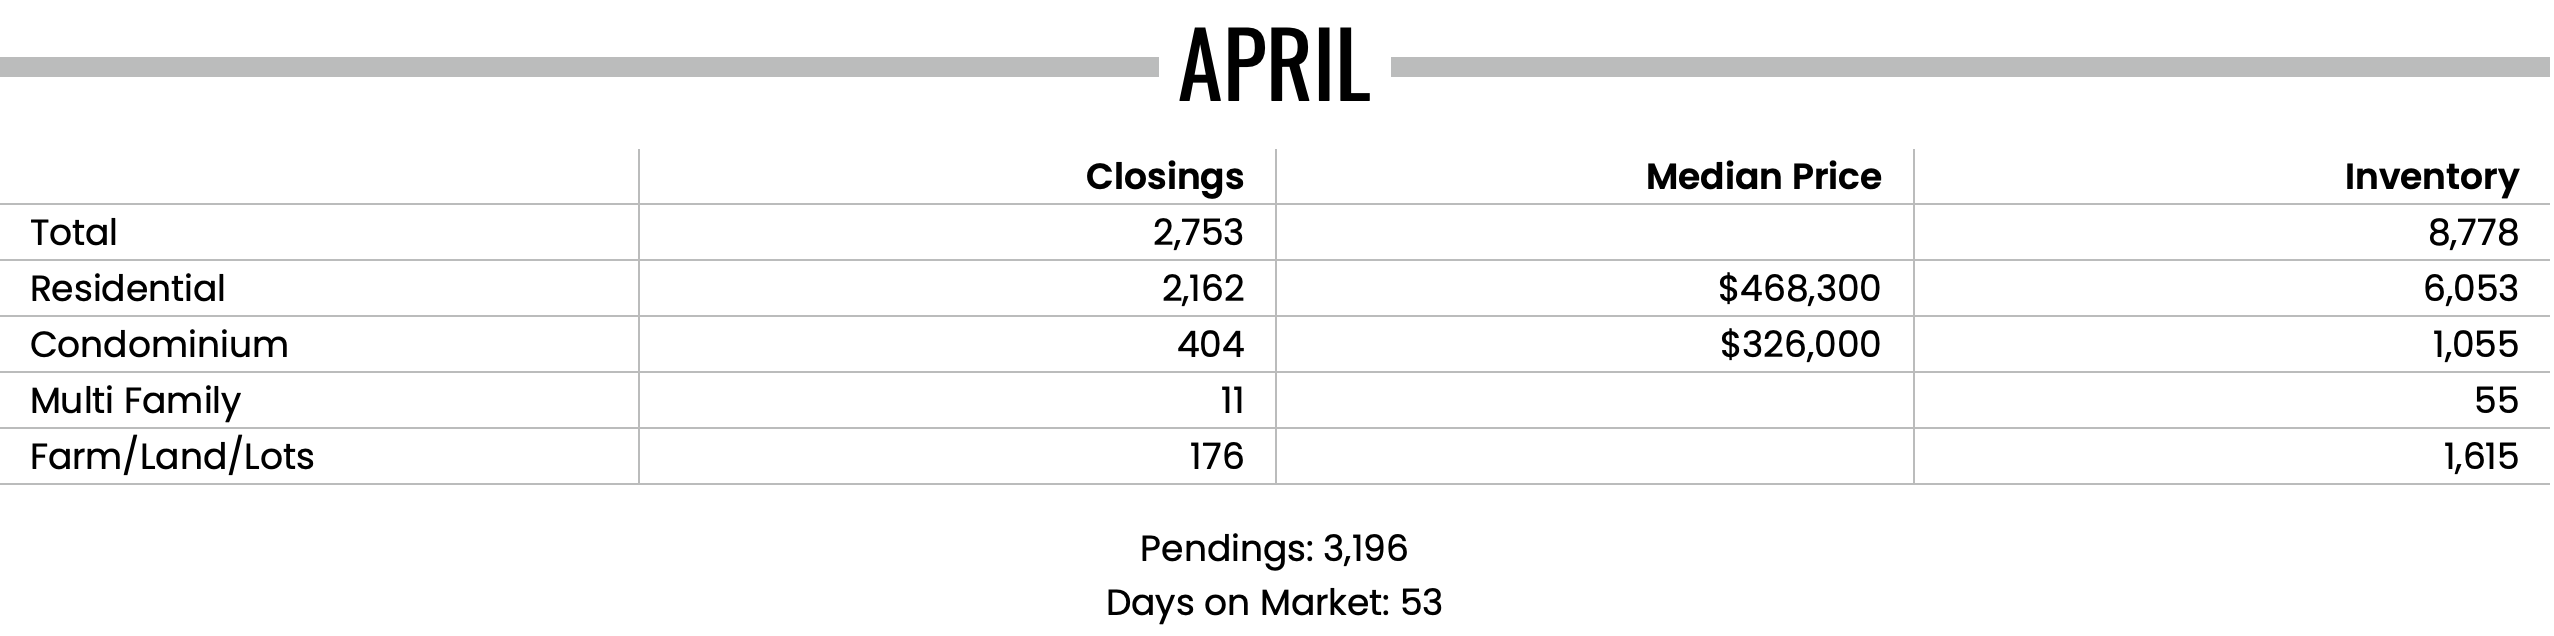Select Farm/Land/Lots closings value 176
This screenshot has width=2554, height=636.
pyautogui.click(x=1217, y=456)
